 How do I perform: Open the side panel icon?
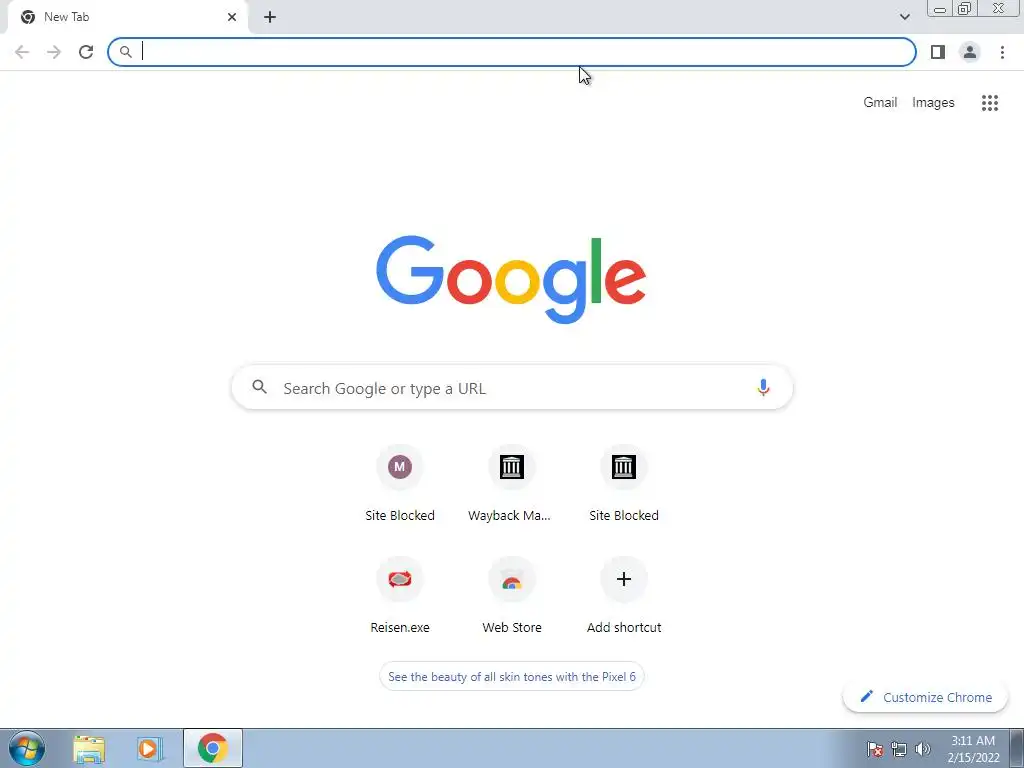(x=938, y=52)
